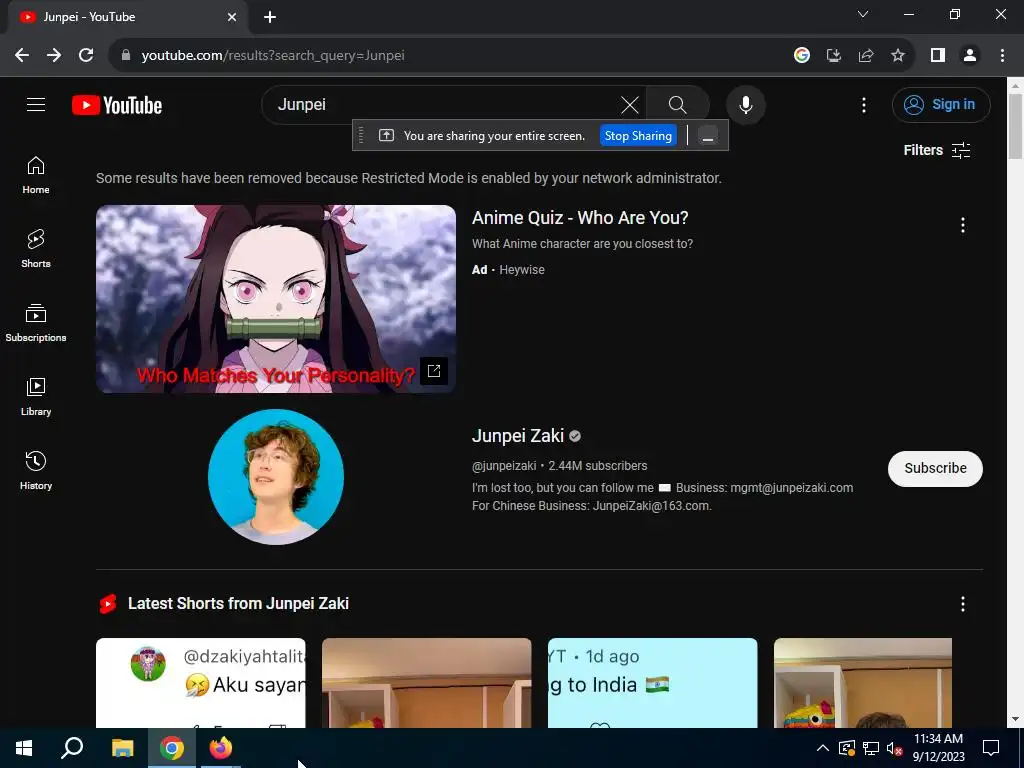Viewport: 1024px width, 768px height.
Task: Open Subscriptions in sidebar
Action: pyautogui.click(x=36, y=323)
